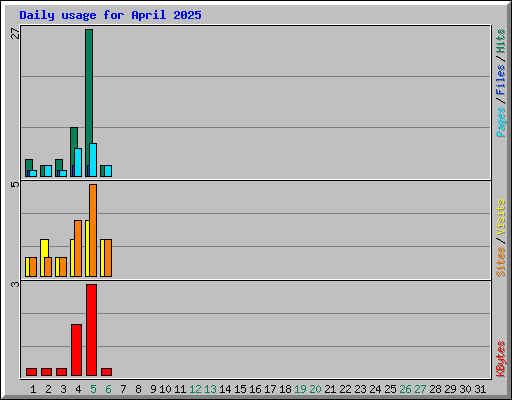Click day 12 on the date axis
The image size is (512, 400).
(195, 389)
